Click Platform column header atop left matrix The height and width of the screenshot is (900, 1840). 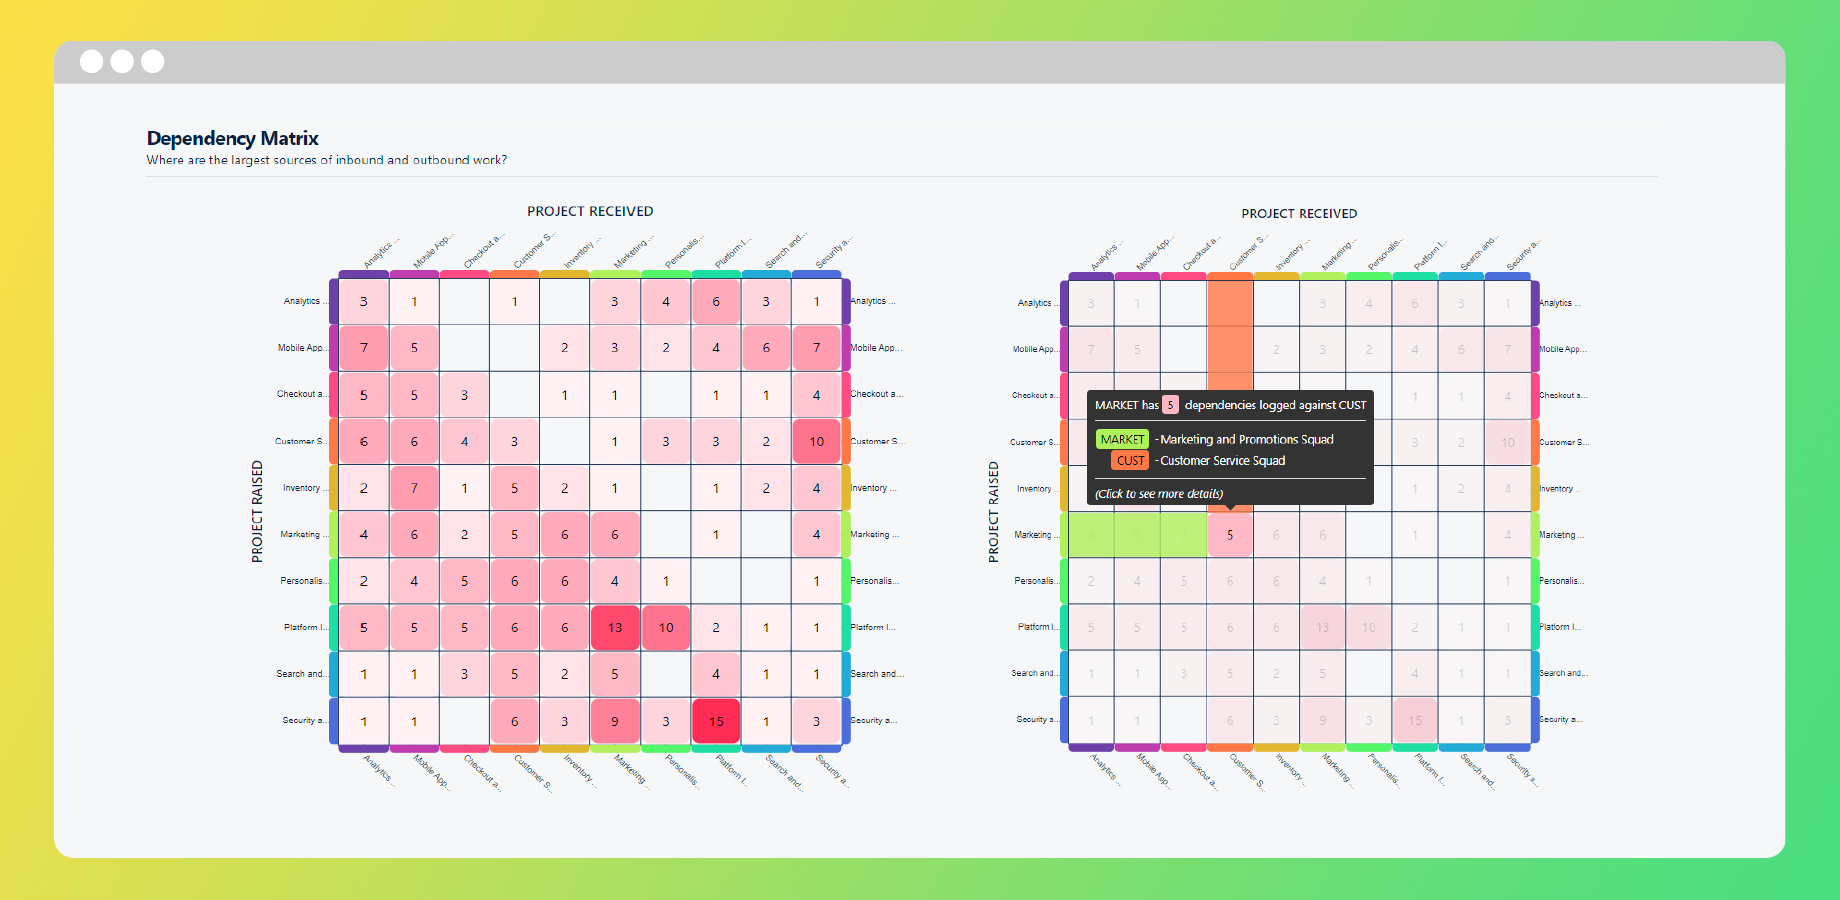(x=733, y=252)
